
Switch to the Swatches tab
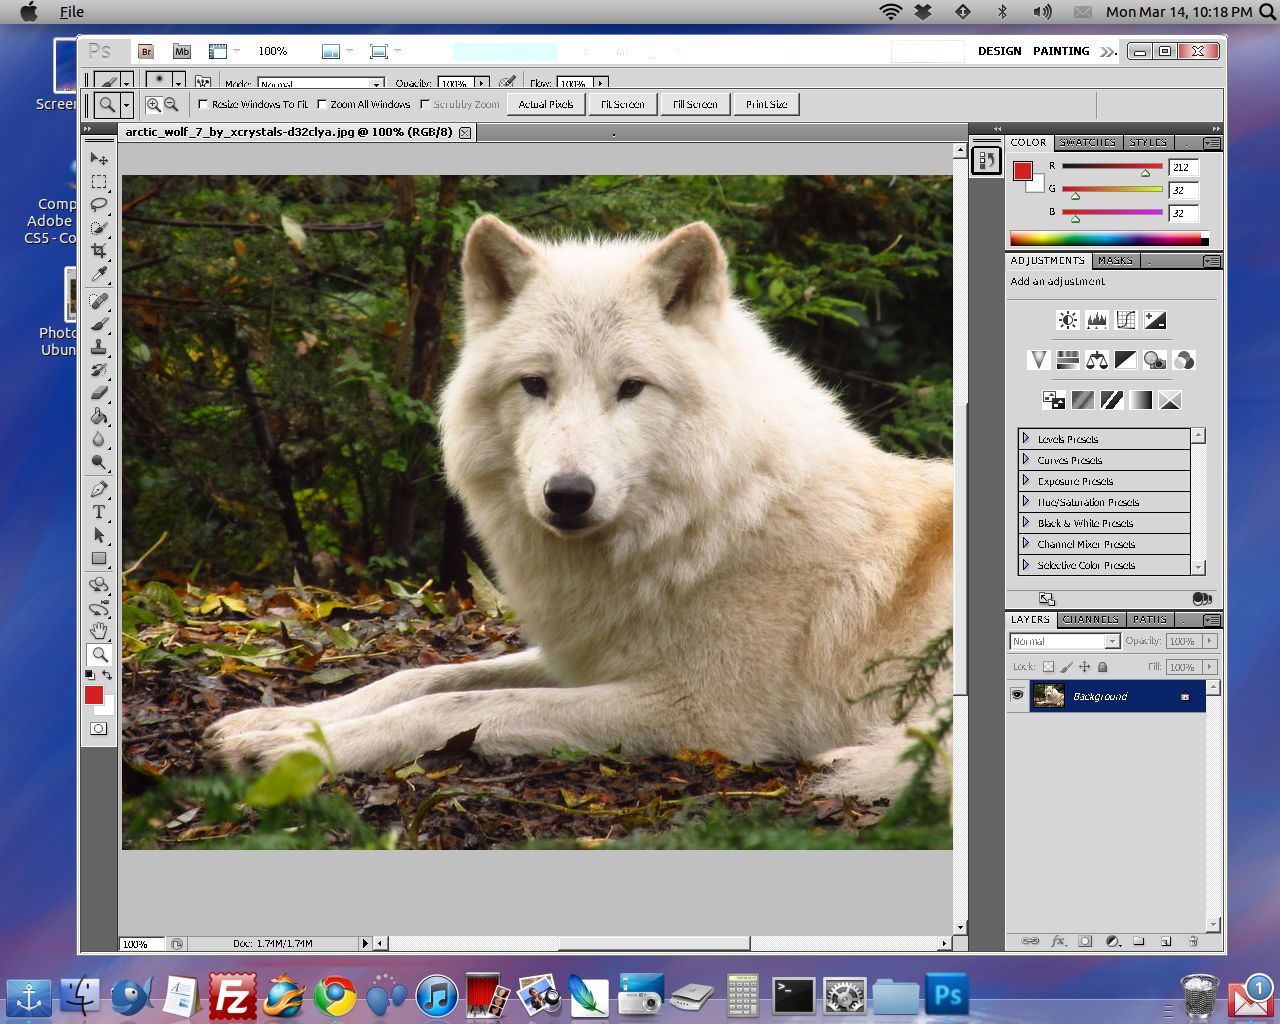1087,142
